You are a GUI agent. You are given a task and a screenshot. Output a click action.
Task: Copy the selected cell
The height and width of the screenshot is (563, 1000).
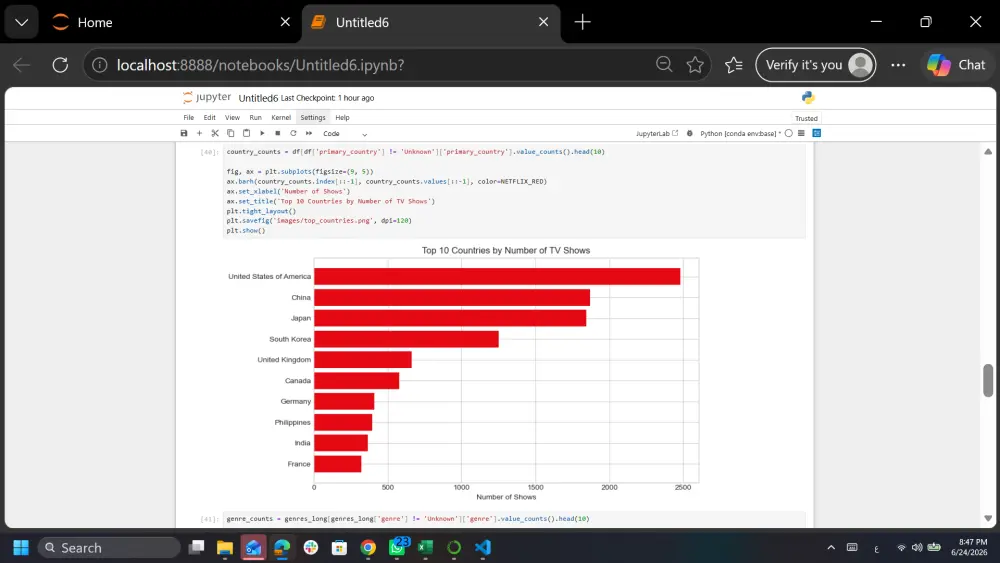tap(230, 133)
